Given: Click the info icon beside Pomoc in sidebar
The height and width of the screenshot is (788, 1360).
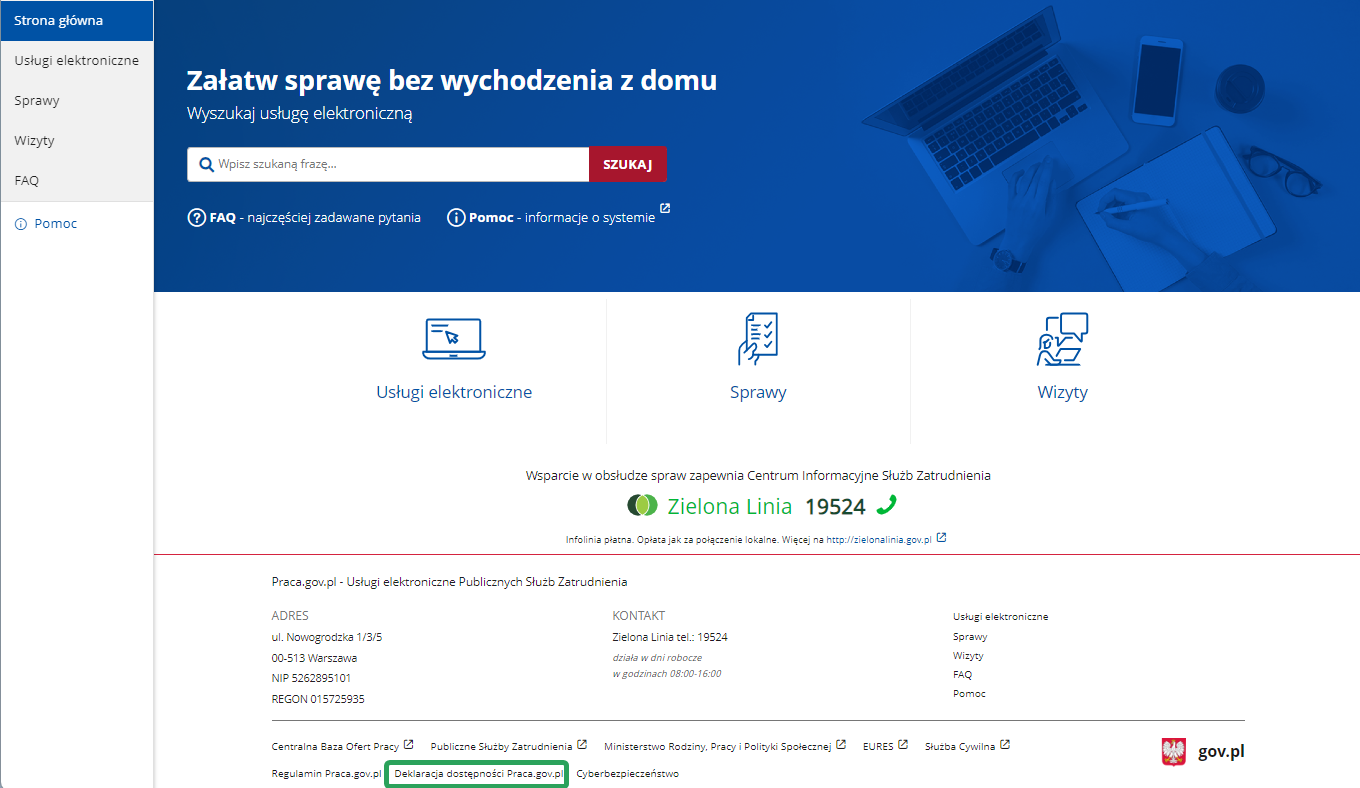Looking at the screenshot, I should (x=20, y=224).
